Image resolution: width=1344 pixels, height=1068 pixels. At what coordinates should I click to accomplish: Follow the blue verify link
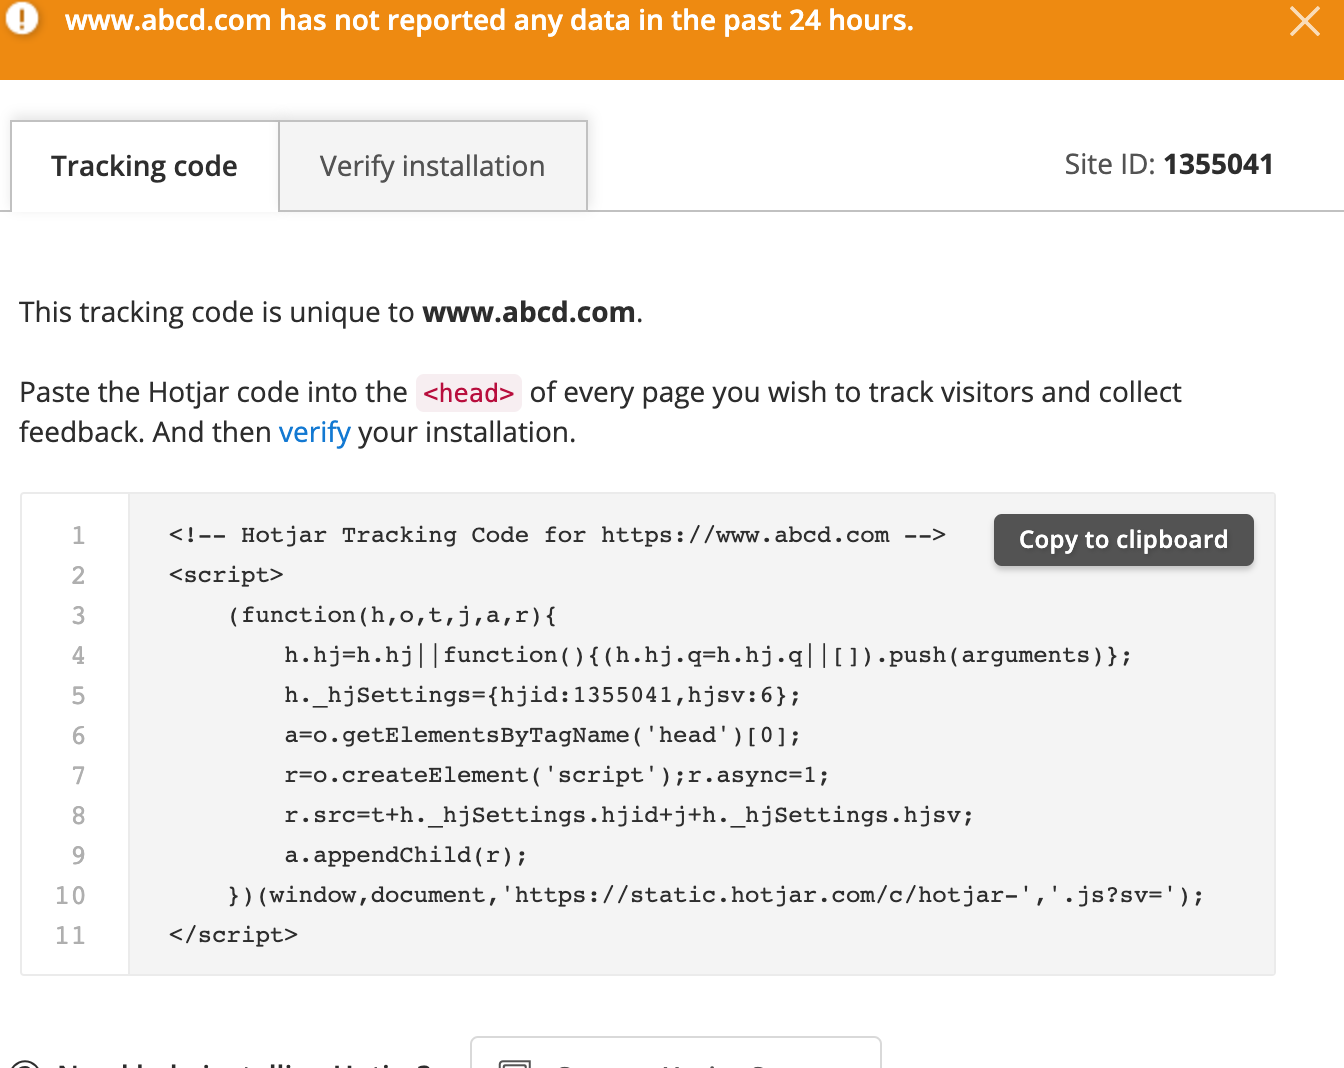(314, 432)
